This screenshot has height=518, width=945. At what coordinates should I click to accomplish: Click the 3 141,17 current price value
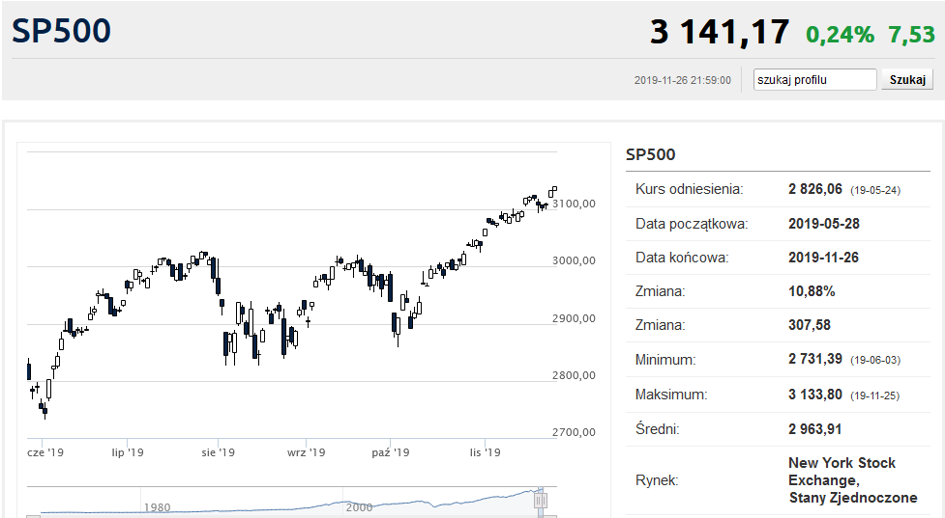tap(720, 32)
